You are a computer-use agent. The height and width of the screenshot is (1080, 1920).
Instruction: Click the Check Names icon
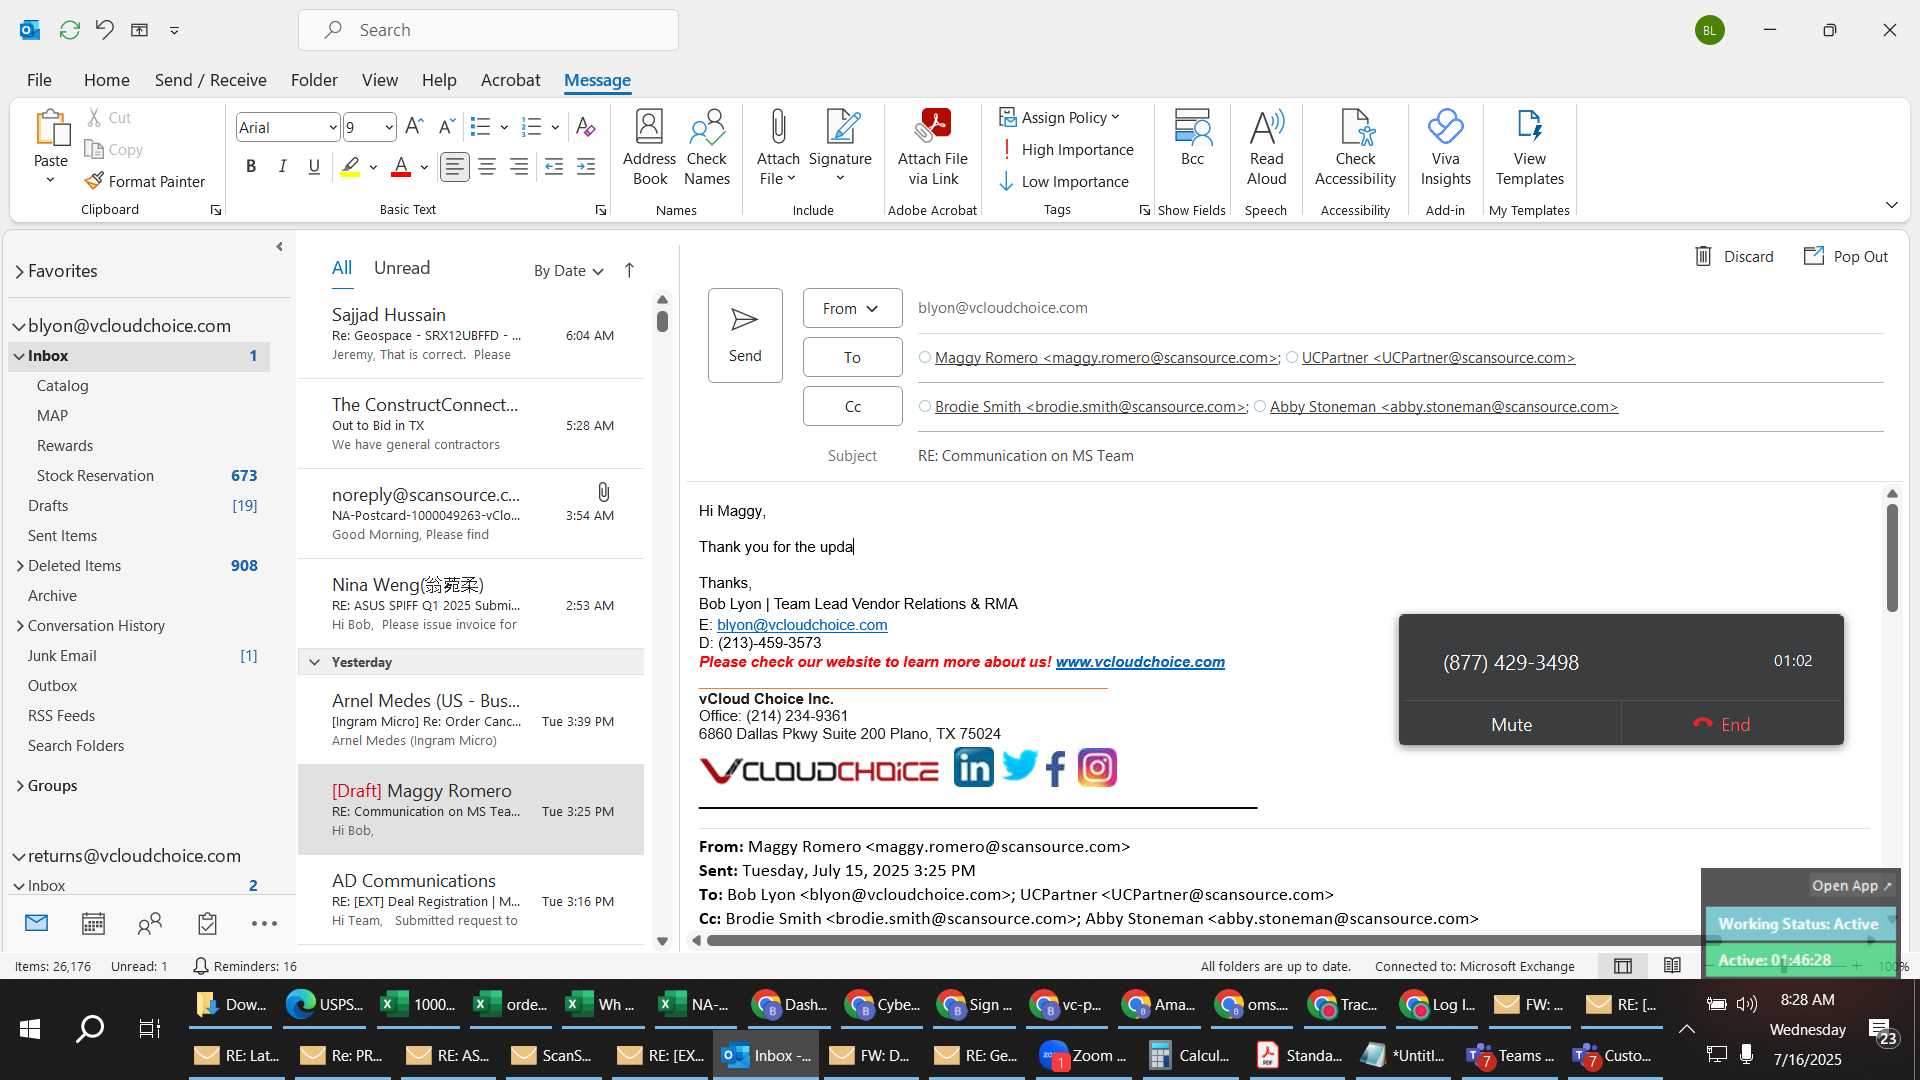707,147
